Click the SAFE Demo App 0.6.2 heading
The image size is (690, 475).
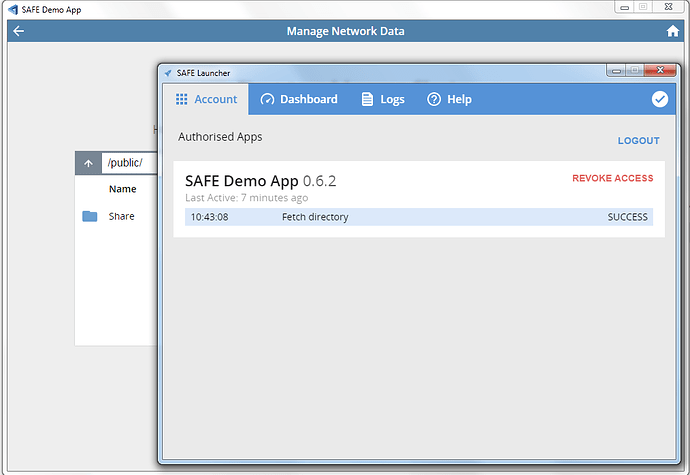pyautogui.click(x=261, y=181)
